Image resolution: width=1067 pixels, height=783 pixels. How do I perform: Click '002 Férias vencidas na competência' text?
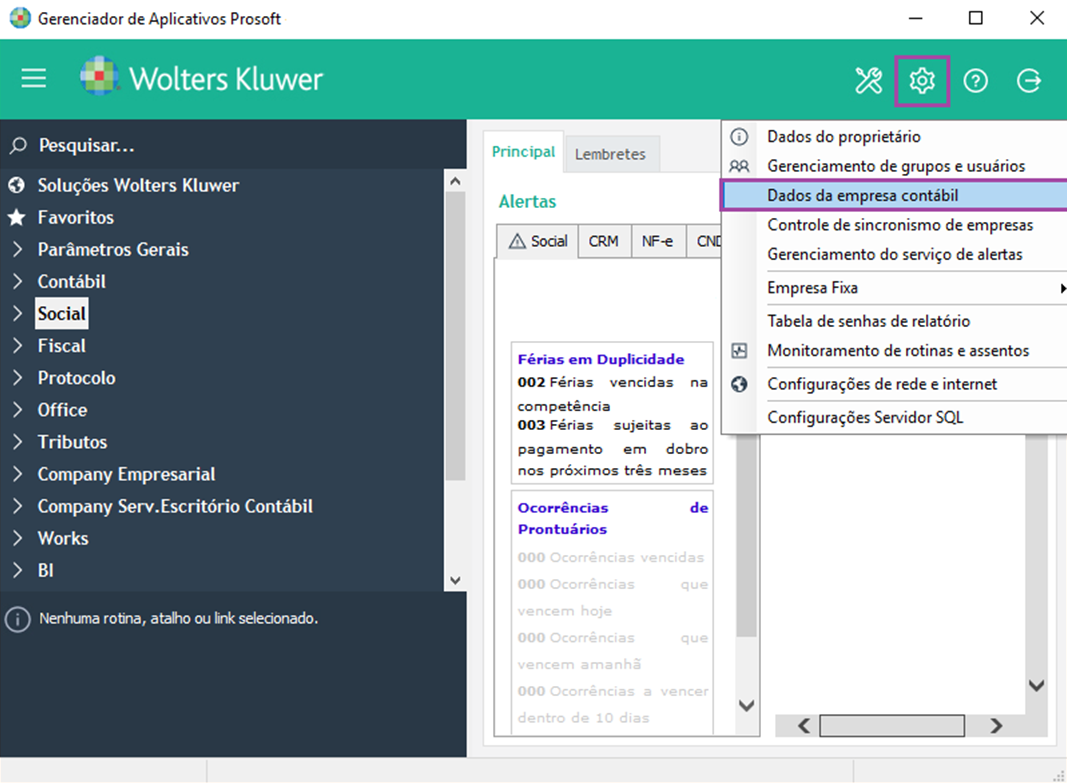click(x=612, y=394)
